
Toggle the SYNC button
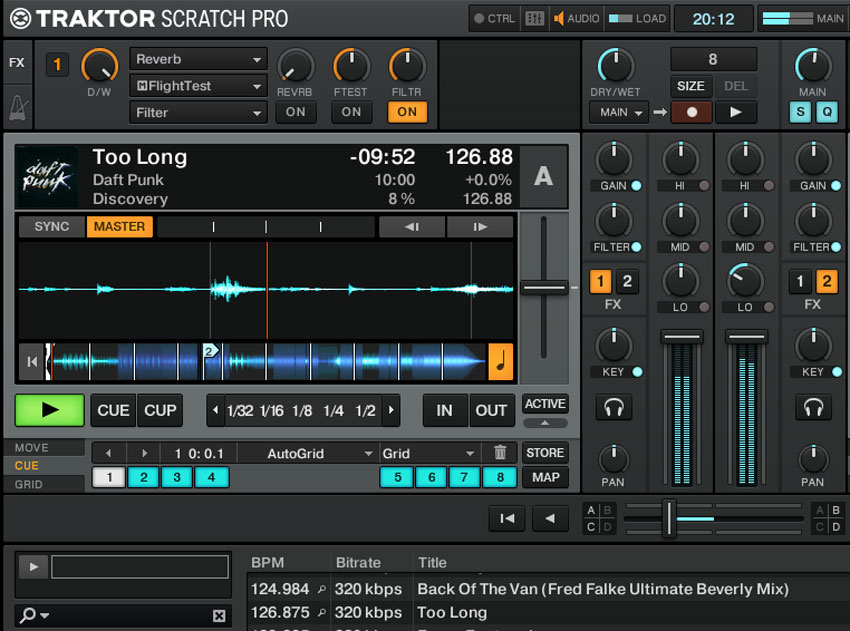click(52, 227)
